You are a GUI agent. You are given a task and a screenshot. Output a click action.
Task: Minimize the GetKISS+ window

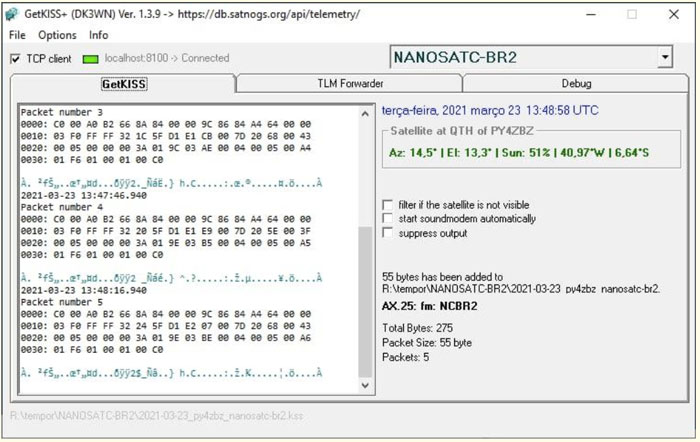pos(585,14)
